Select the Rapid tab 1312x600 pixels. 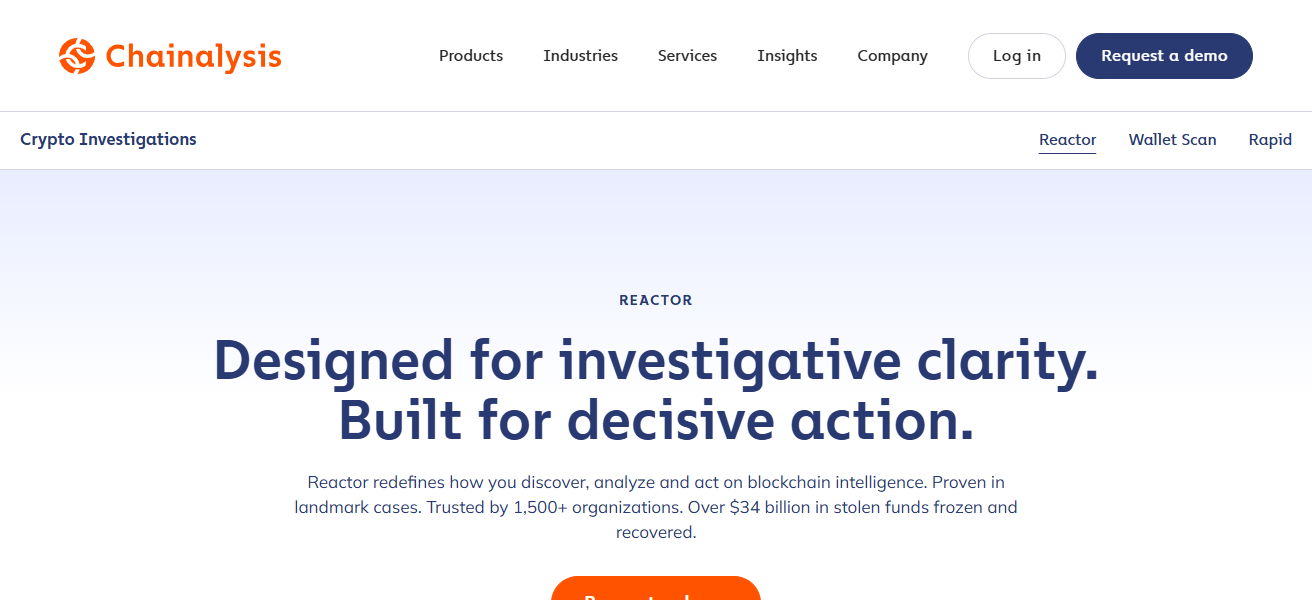point(1270,140)
